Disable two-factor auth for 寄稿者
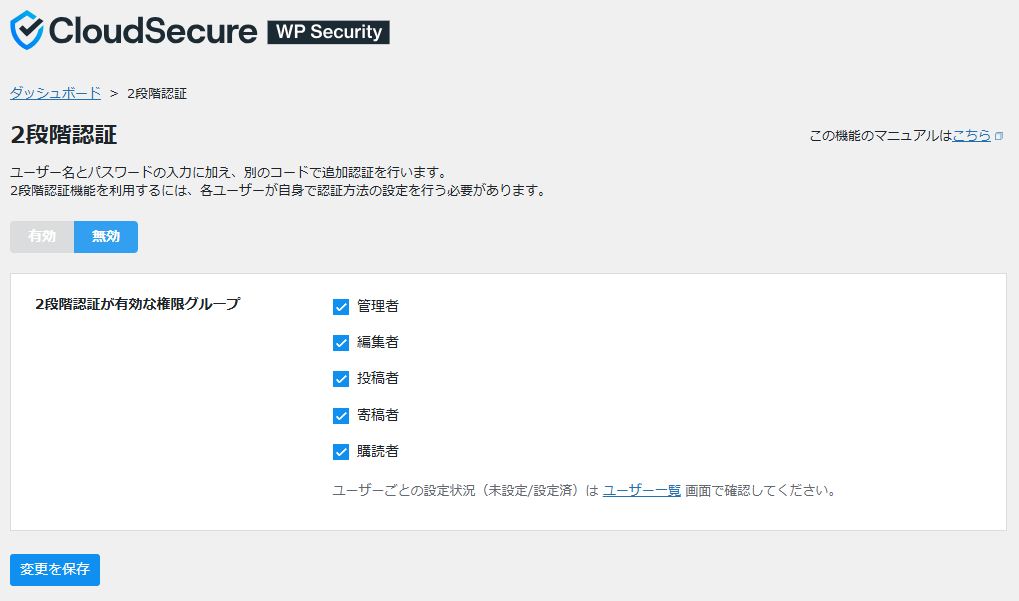Screen dimensions: 1019x601 click(x=342, y=415)
